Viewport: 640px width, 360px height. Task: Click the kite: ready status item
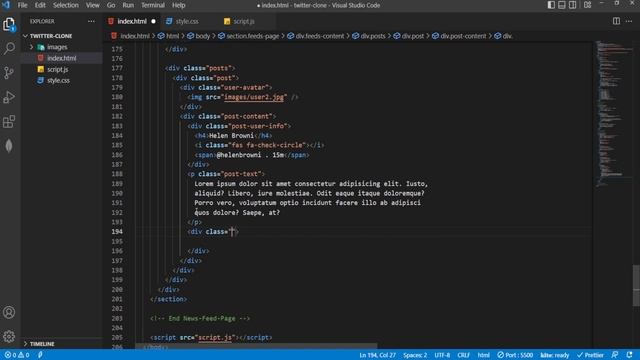click(x=555, y=355)
